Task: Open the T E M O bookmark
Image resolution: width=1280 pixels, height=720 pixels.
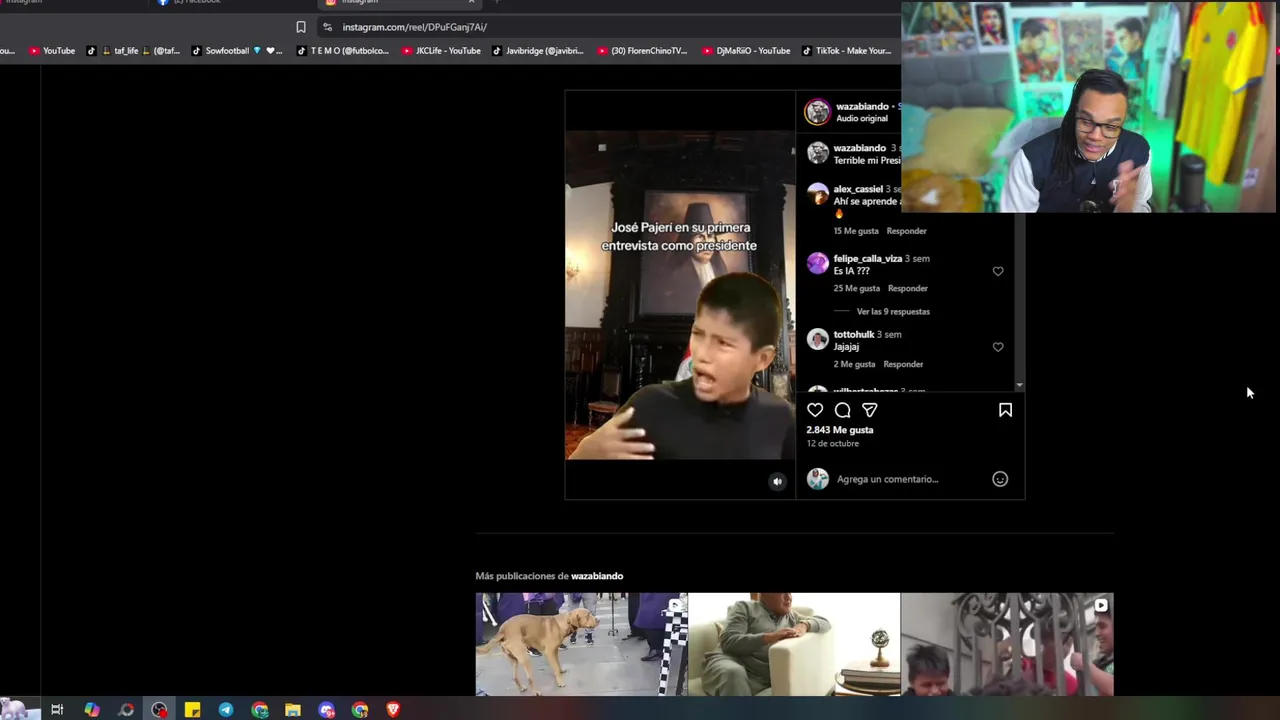Action: (343, 51)
